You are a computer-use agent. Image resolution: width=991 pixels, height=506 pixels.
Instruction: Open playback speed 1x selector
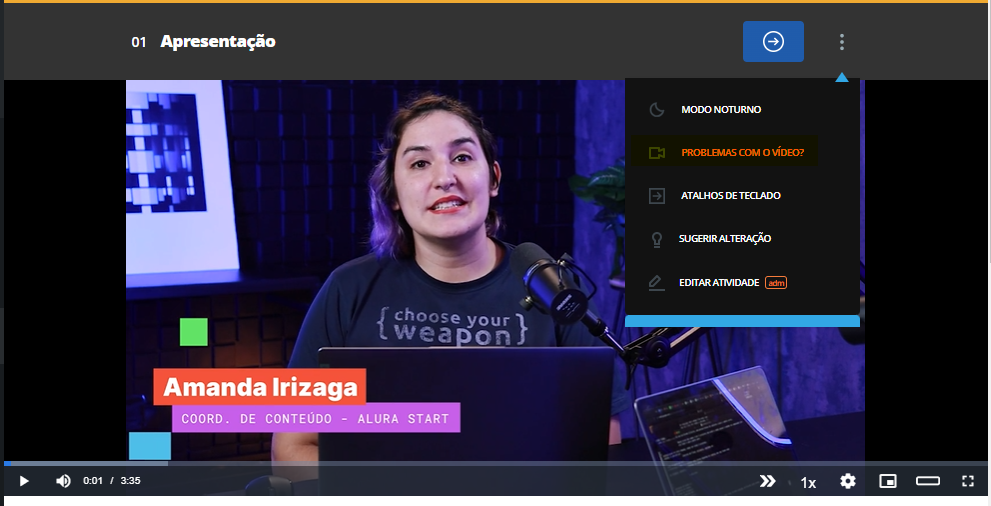[x=808, y=482]
